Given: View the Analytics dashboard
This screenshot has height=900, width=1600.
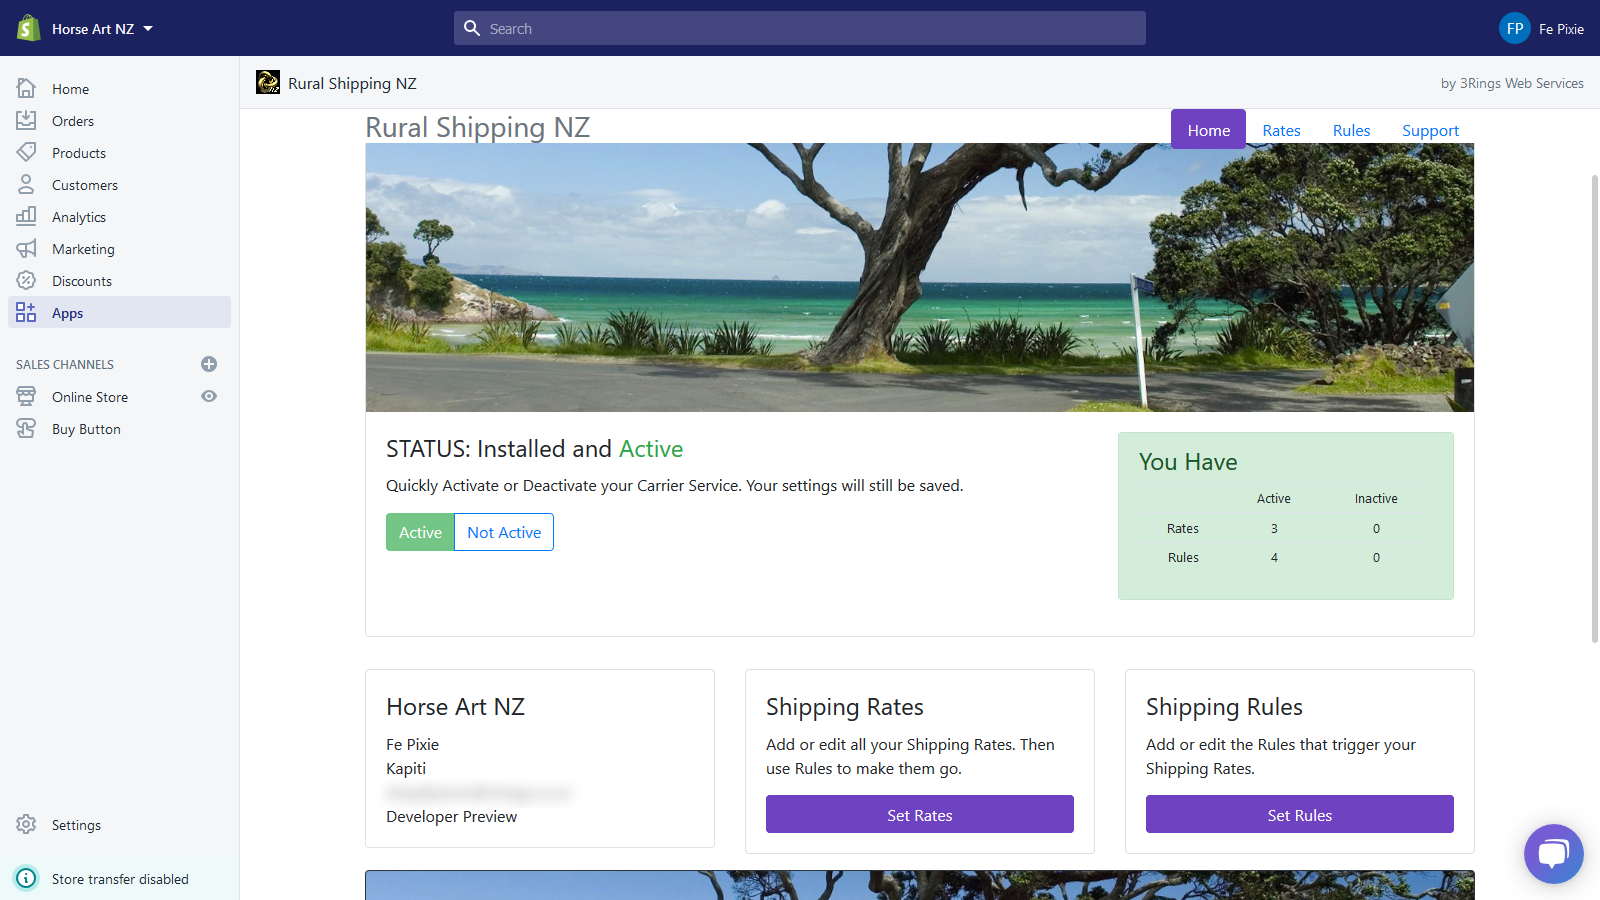Looking at the screenshot, I should (x=78, y=216).
